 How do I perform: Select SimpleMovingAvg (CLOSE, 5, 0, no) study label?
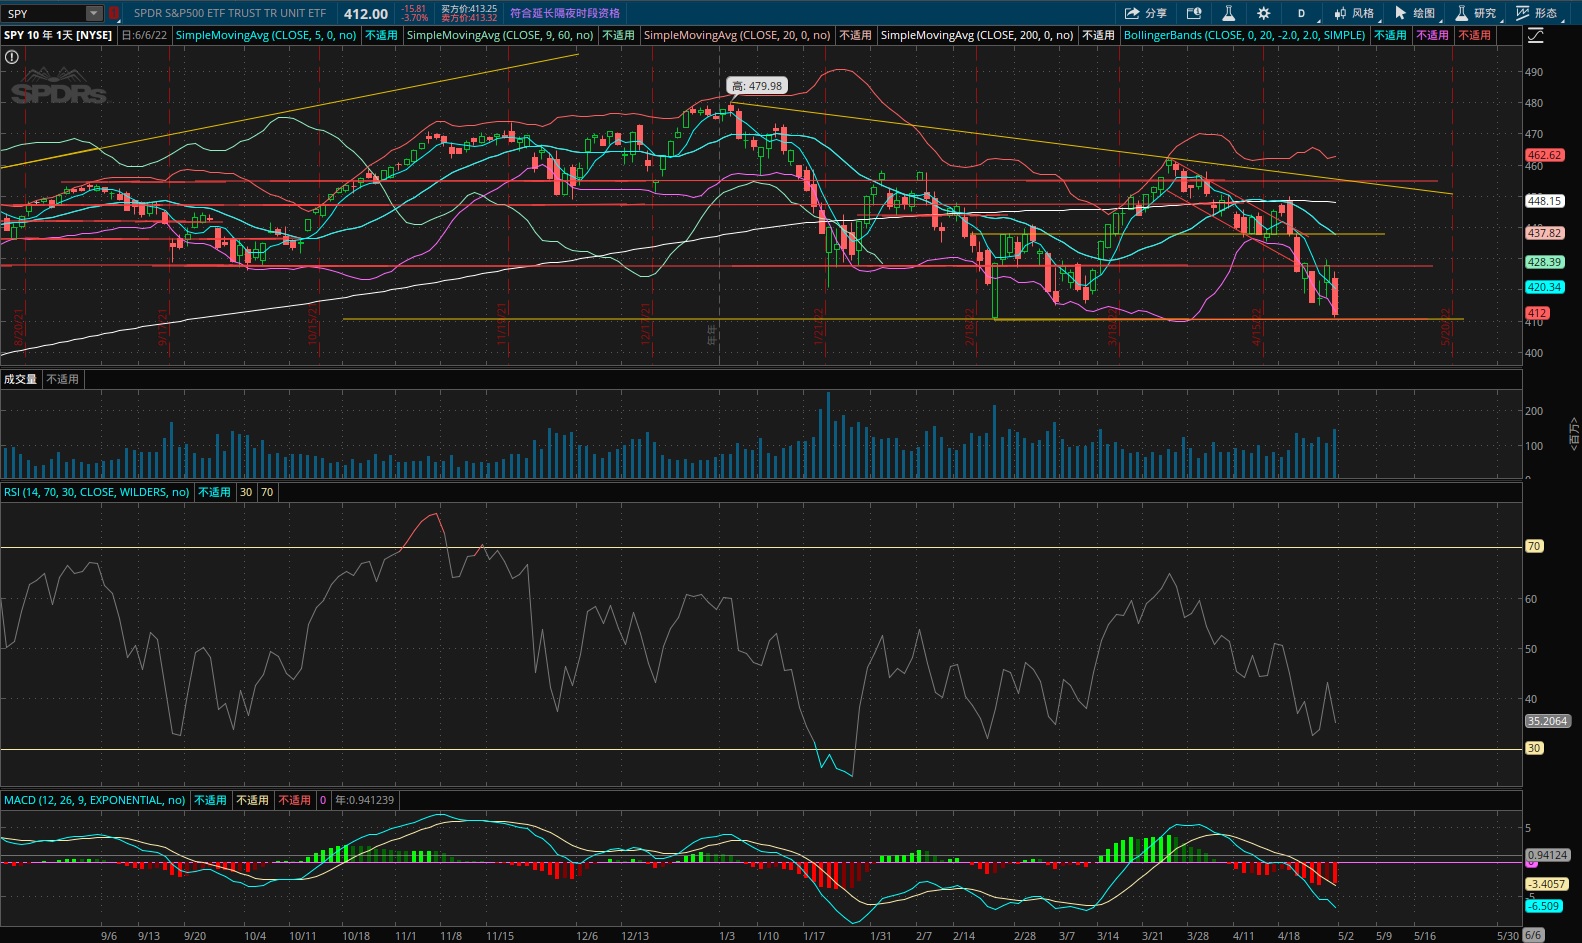point(266,35)
